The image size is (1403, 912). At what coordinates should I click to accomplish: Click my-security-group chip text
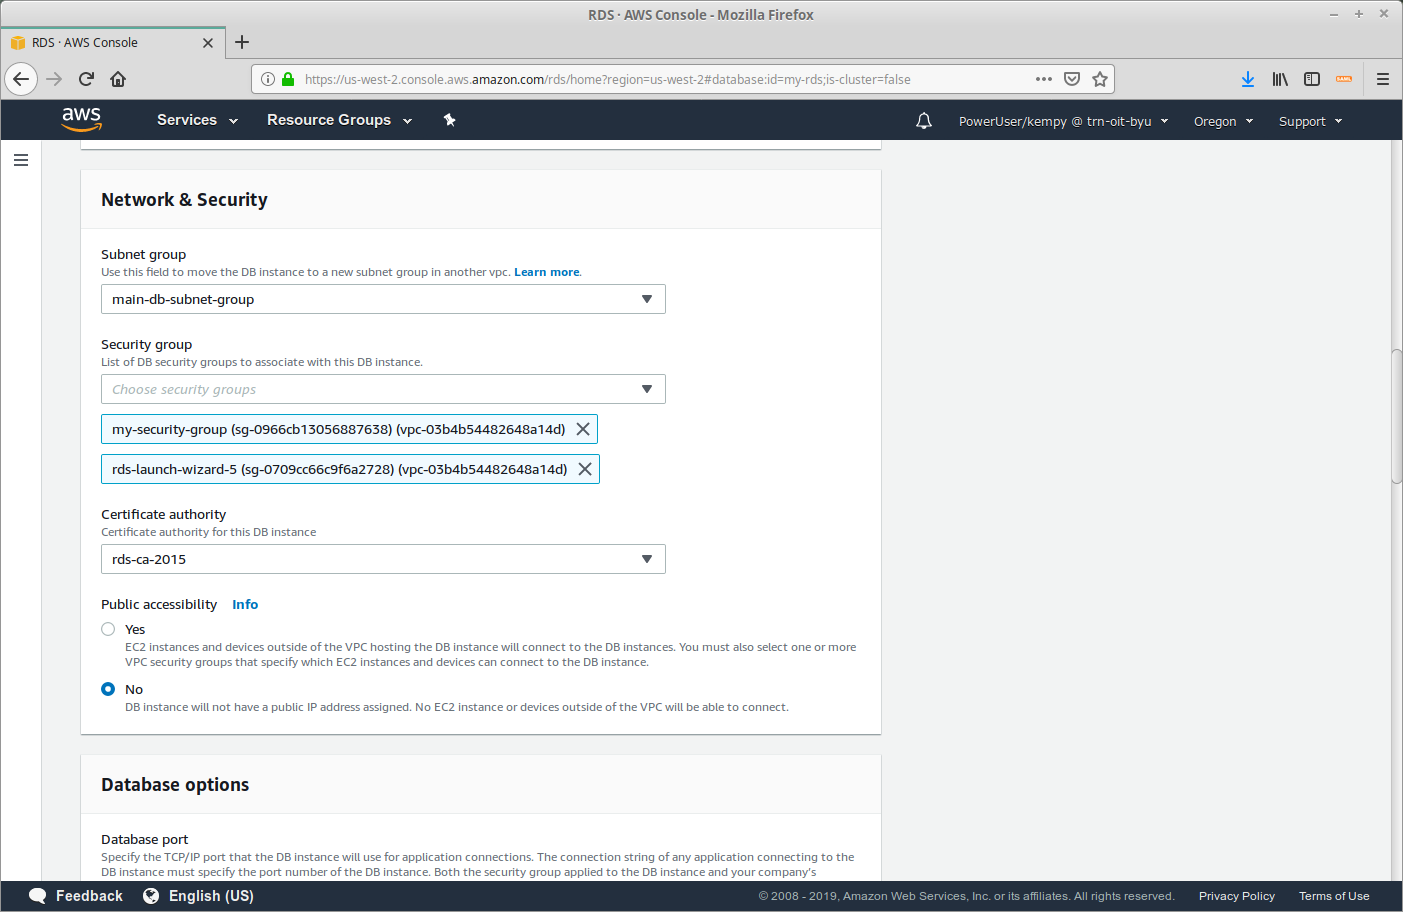click(338, 429)
